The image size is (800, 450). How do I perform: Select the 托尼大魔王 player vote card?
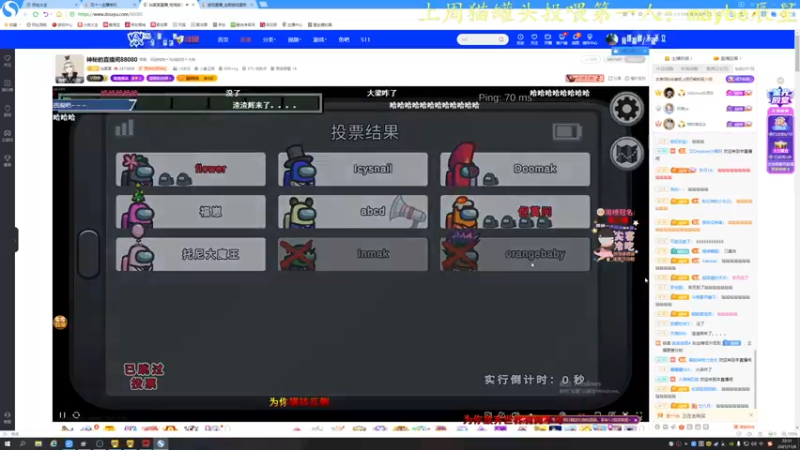click(x=190, y=254)
